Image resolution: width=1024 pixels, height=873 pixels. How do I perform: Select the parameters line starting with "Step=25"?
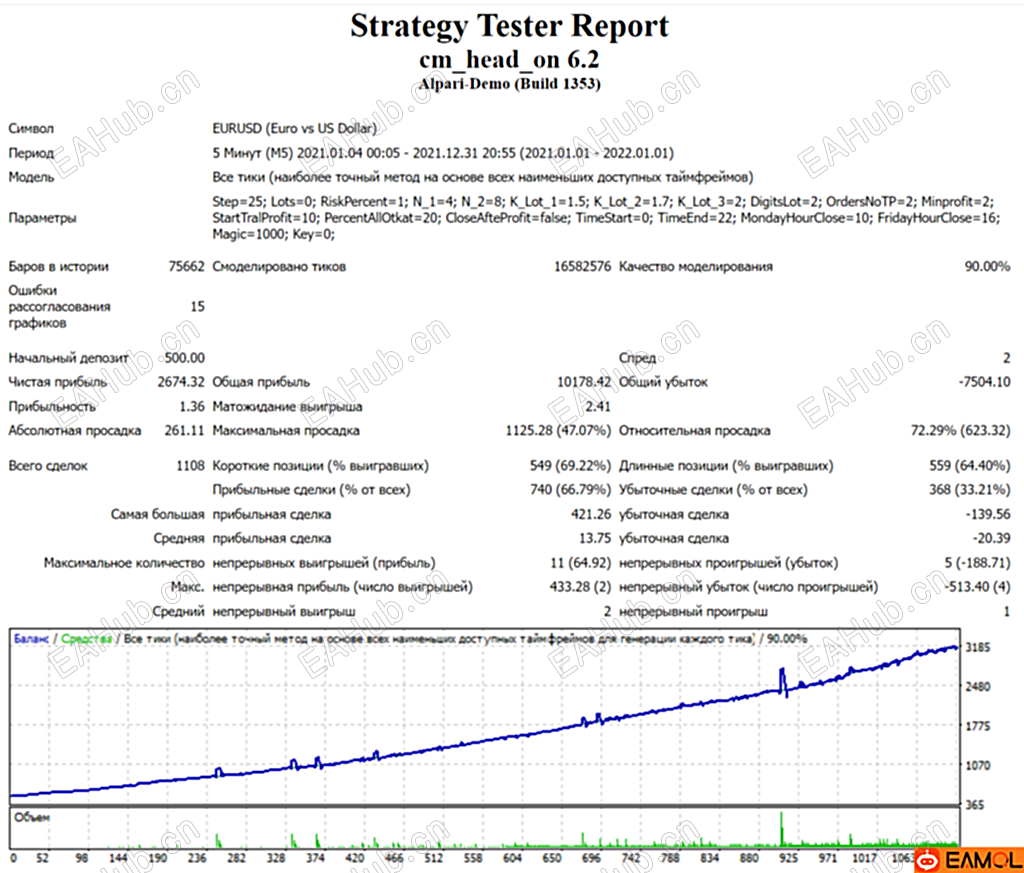(603, 201)
